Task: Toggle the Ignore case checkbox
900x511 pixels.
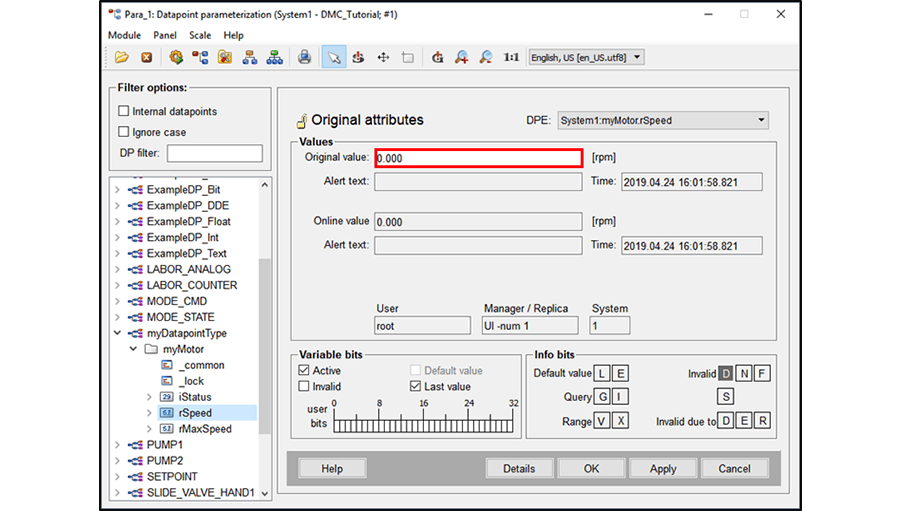Action: [124, 132]
